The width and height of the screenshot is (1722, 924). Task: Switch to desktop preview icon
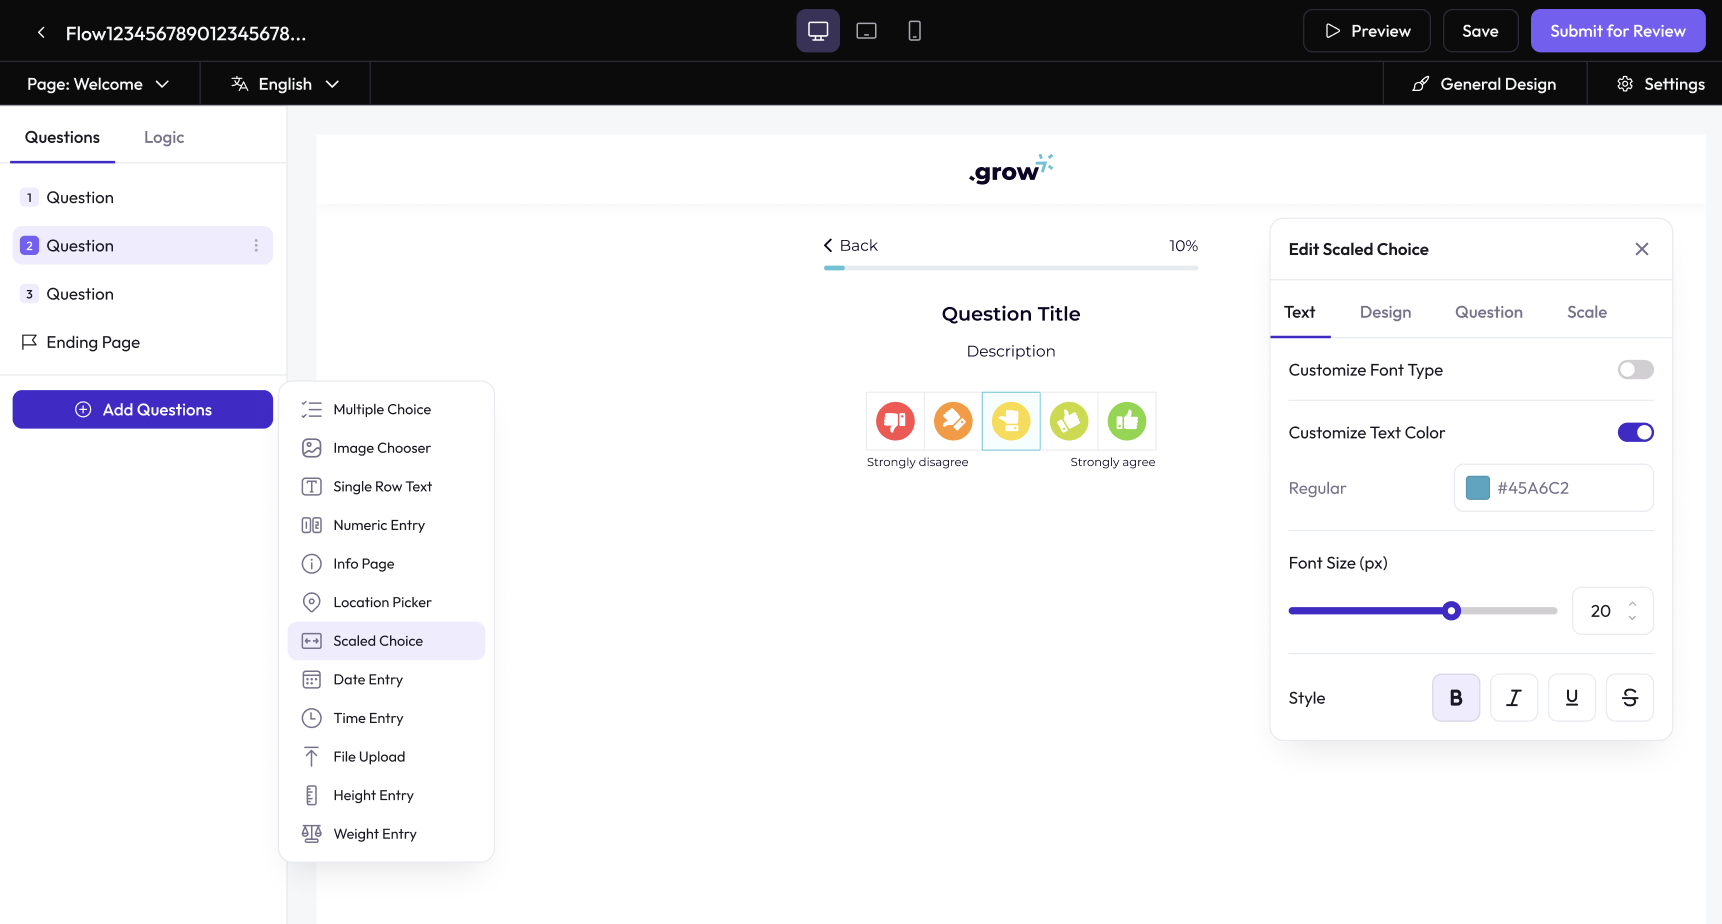click(x=817, y=31)
